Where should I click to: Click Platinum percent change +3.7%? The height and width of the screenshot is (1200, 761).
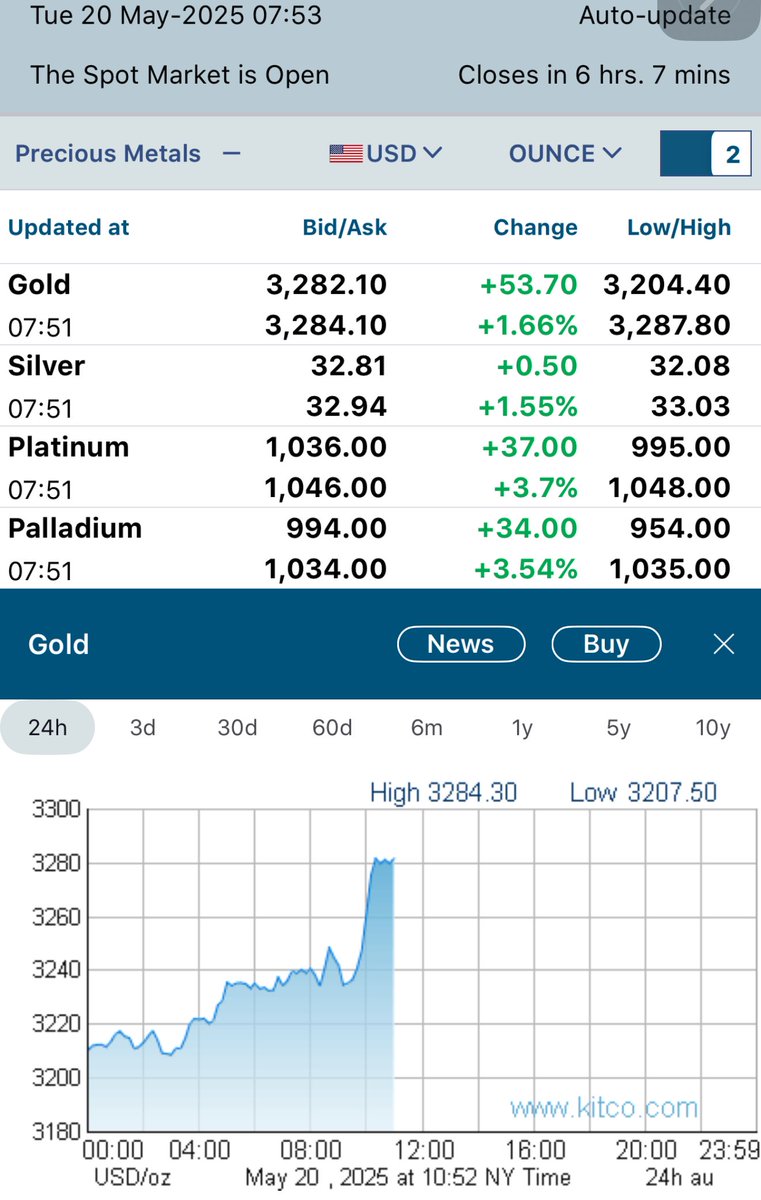[x=535, y=487]
